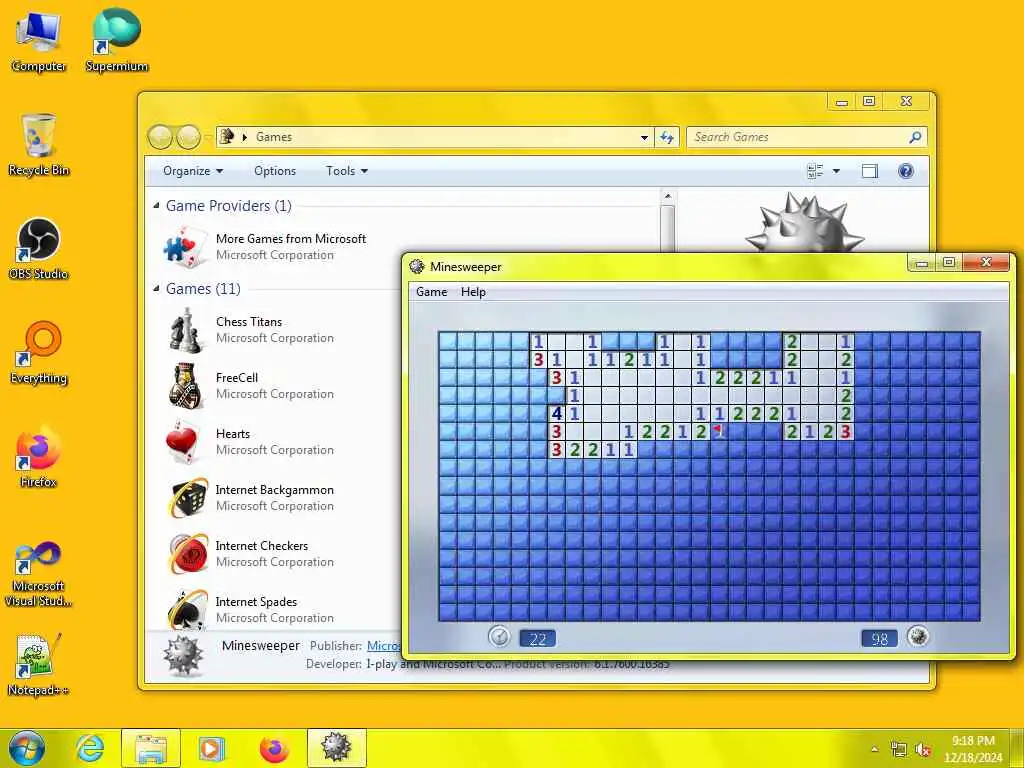Select the Internet Checkers icon
This screenshot has height=768, width=1024.
tap(187, 554)
